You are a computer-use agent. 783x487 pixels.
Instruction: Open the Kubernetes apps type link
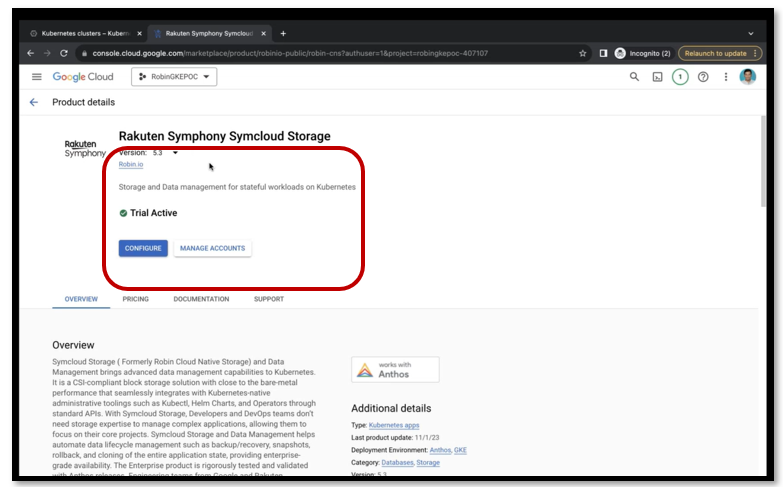(394, 425)
